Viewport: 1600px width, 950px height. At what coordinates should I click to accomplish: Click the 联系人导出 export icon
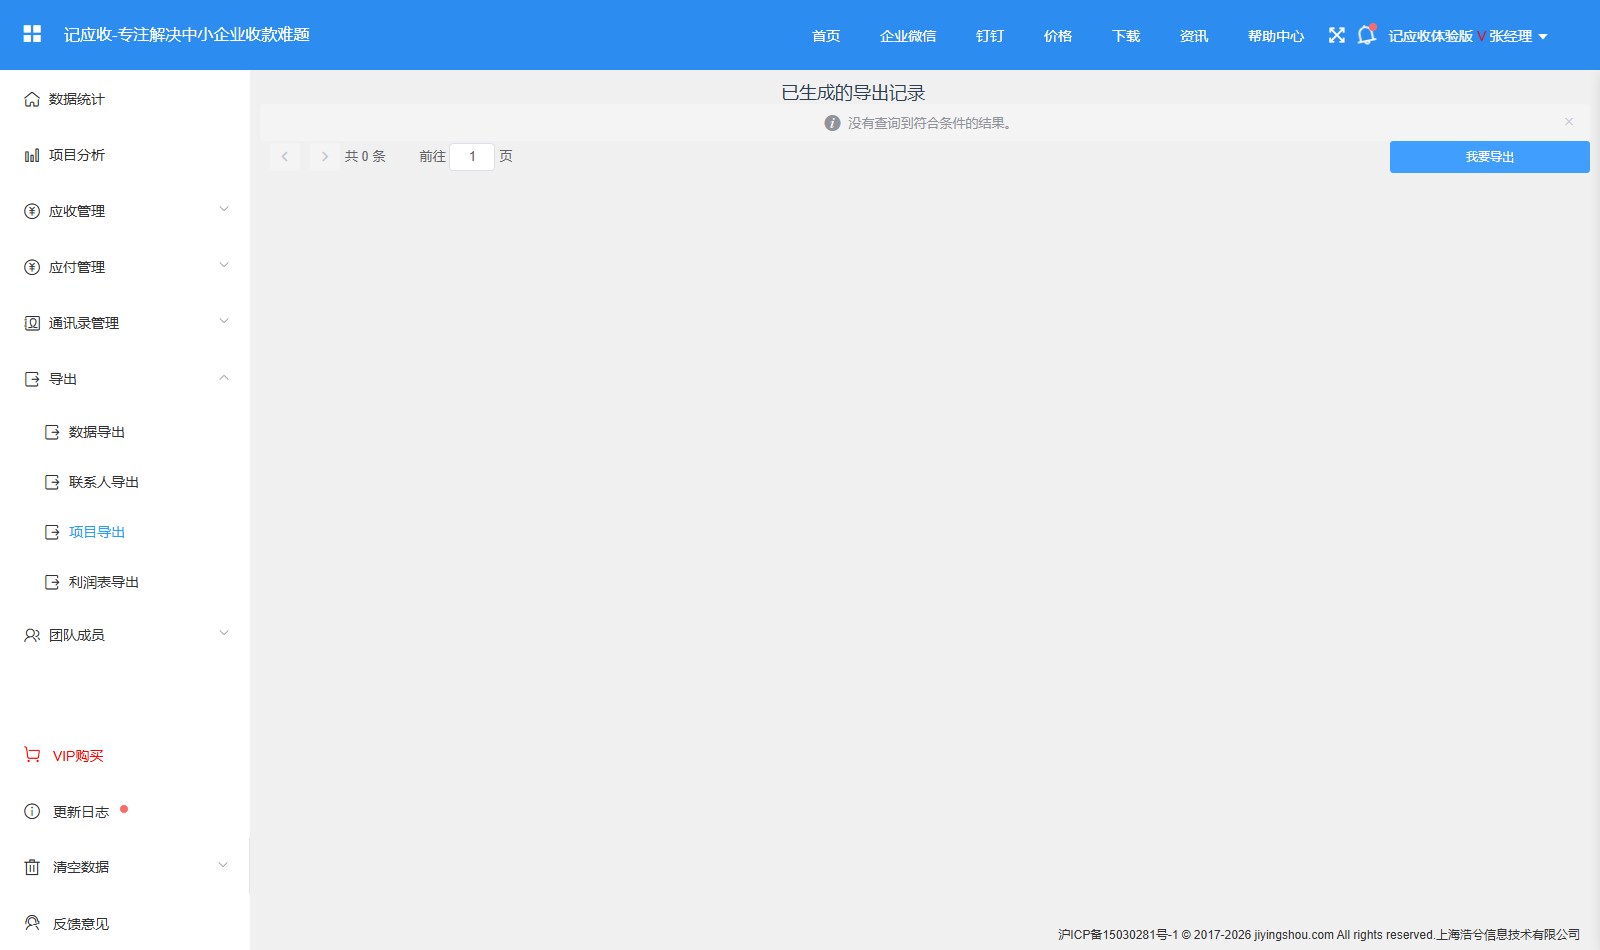[52, 482]
